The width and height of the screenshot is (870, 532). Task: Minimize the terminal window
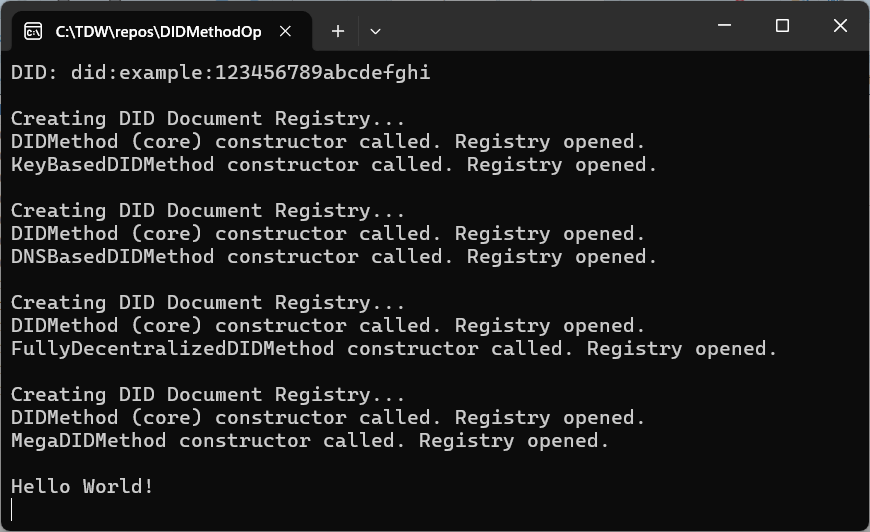727,26
